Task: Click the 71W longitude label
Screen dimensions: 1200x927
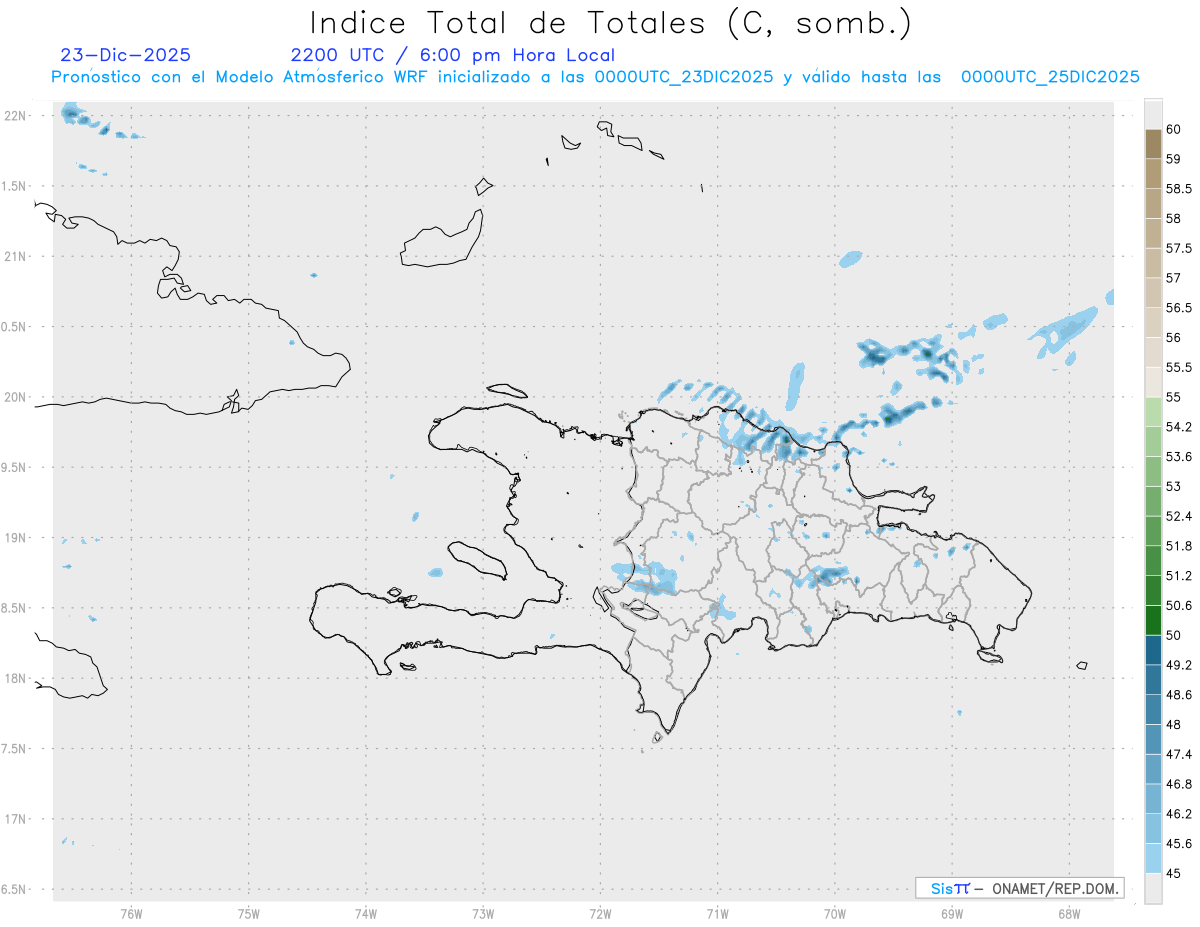Action: (717, 913)
